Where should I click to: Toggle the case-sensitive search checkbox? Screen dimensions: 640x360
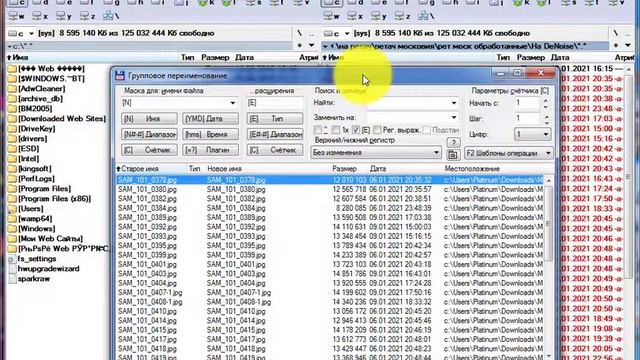click(318, 130)
